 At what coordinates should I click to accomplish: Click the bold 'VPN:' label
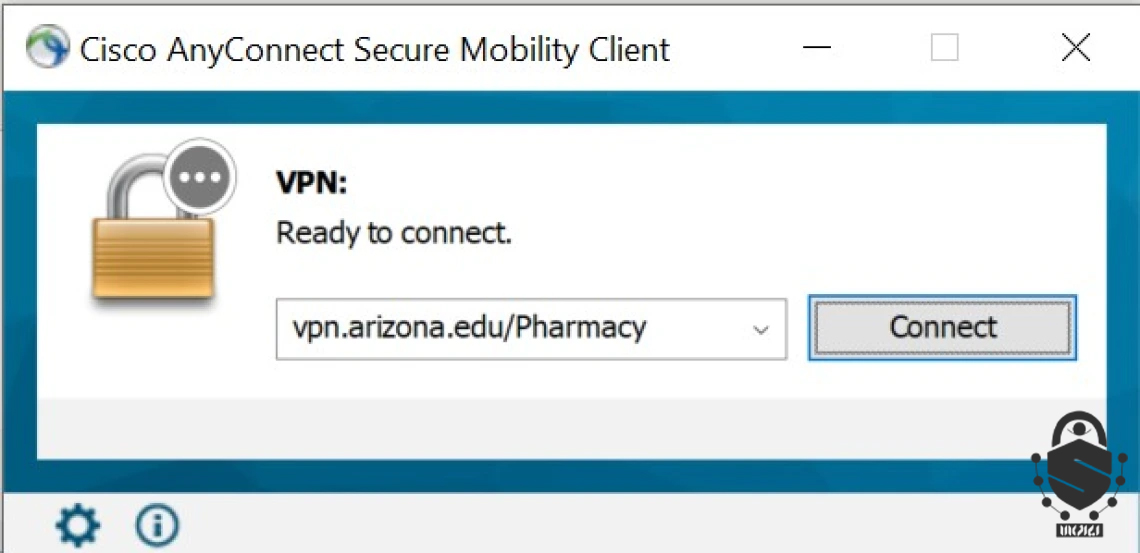click(x=312, y=183)
